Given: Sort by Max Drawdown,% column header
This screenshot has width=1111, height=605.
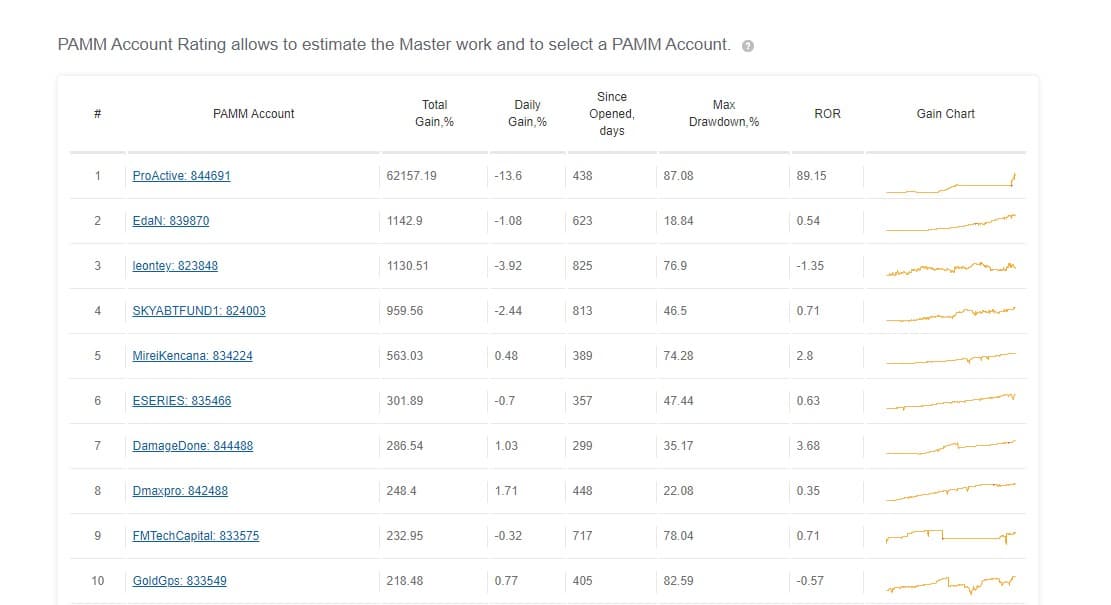Looking at the screenshot, I should (x=723, y=113).
